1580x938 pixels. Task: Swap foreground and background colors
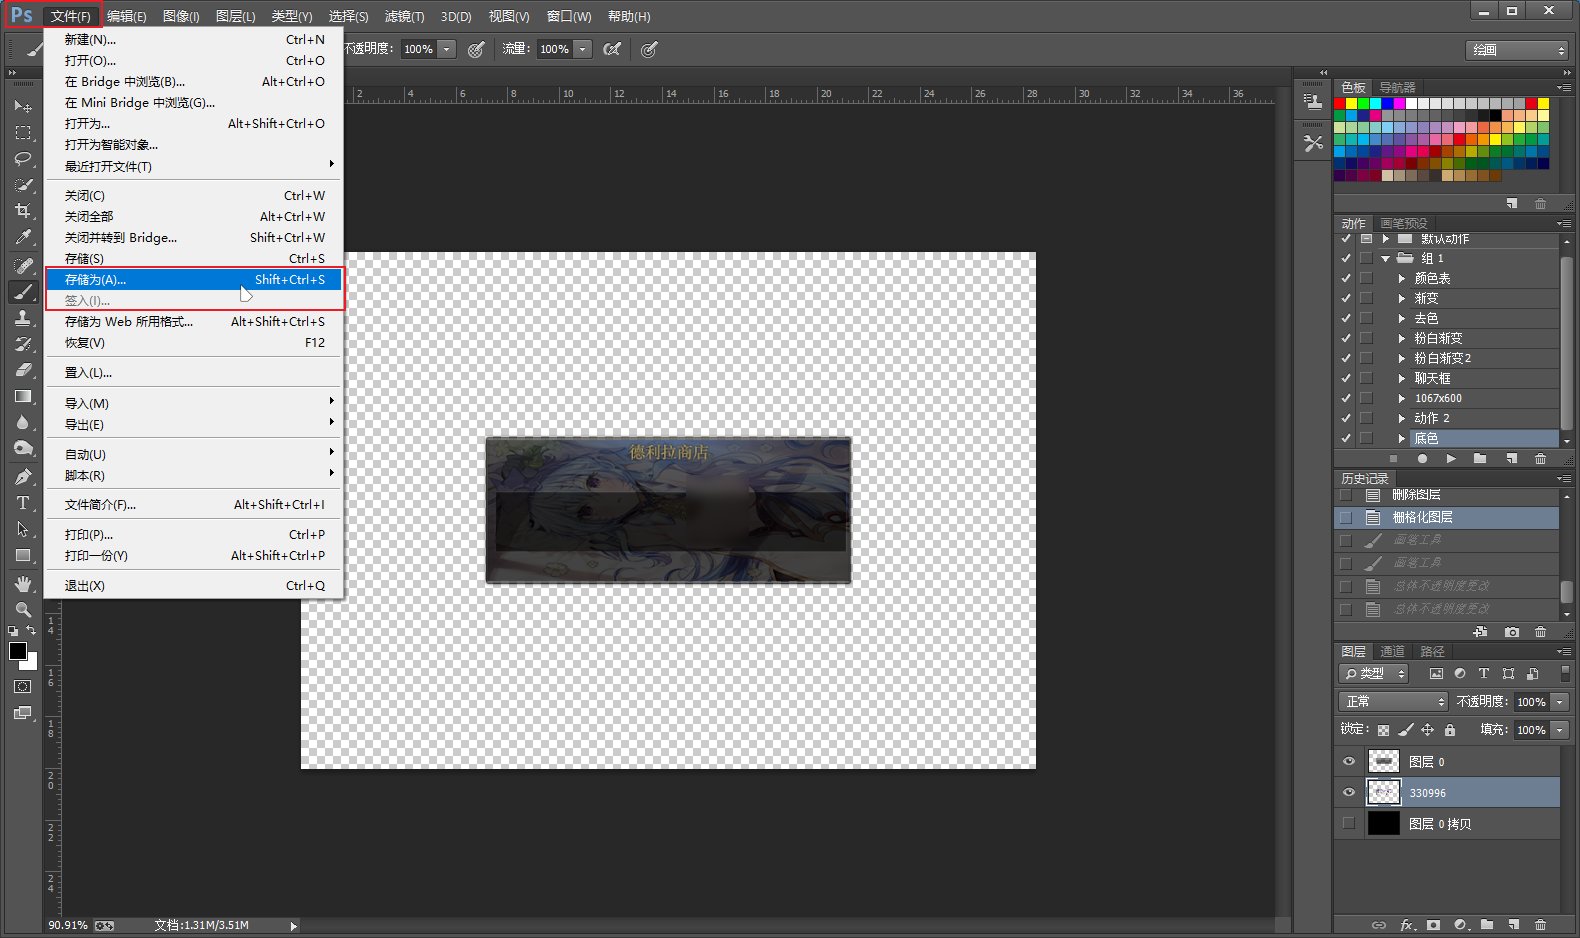point(32,631)
